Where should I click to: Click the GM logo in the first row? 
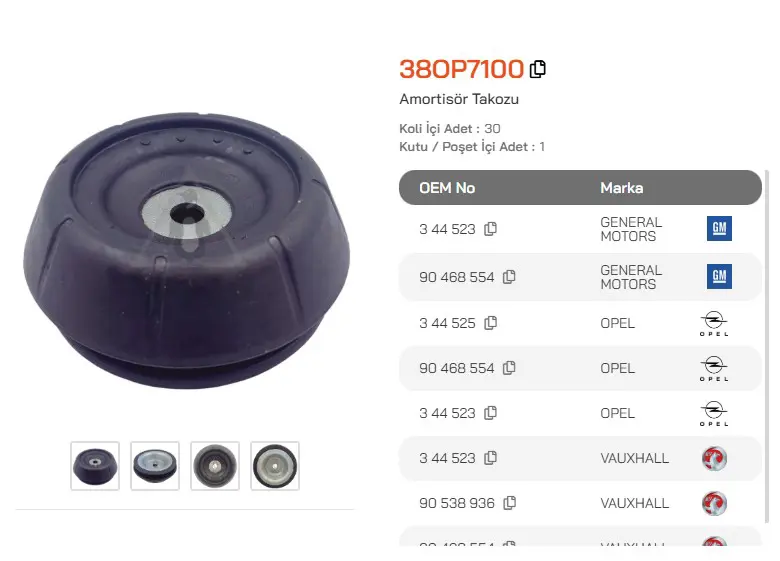(719, 228)
